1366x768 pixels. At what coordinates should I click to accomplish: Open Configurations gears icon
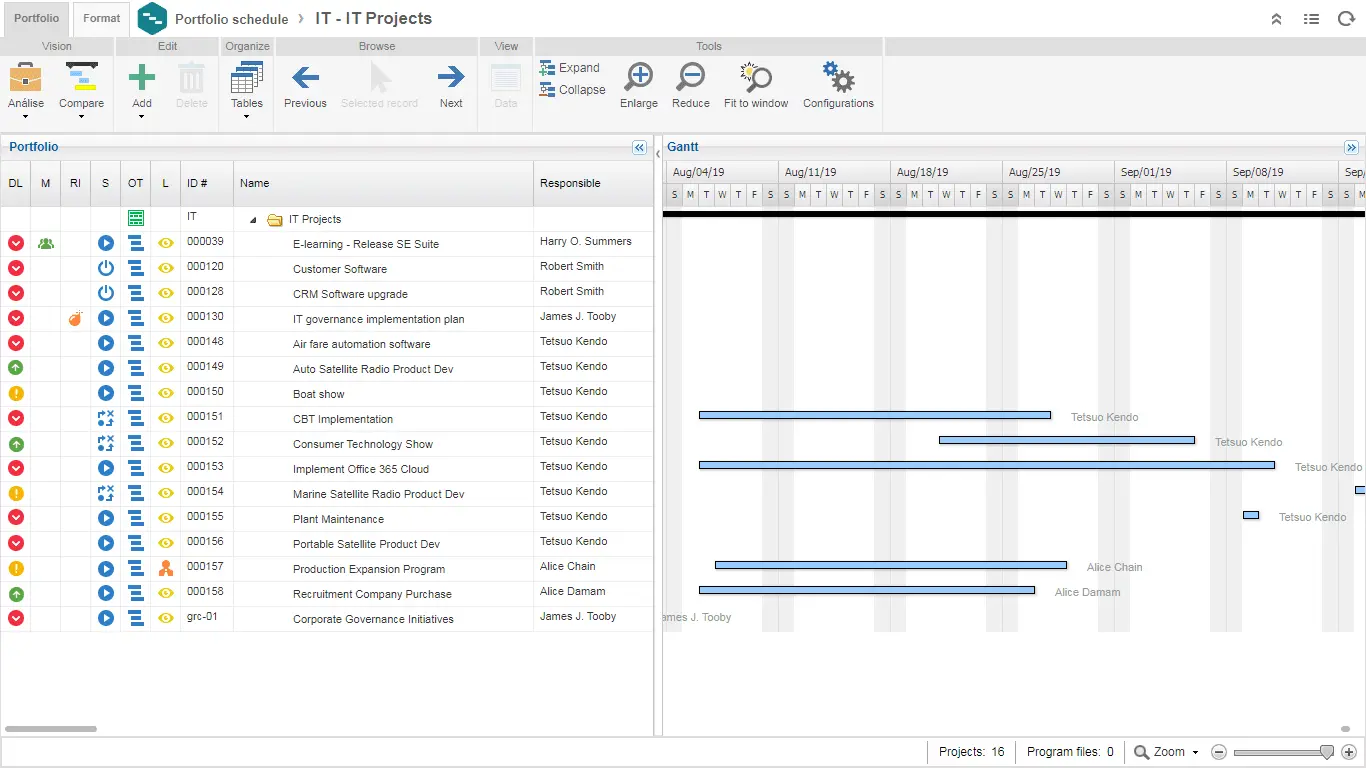point(838,78)
